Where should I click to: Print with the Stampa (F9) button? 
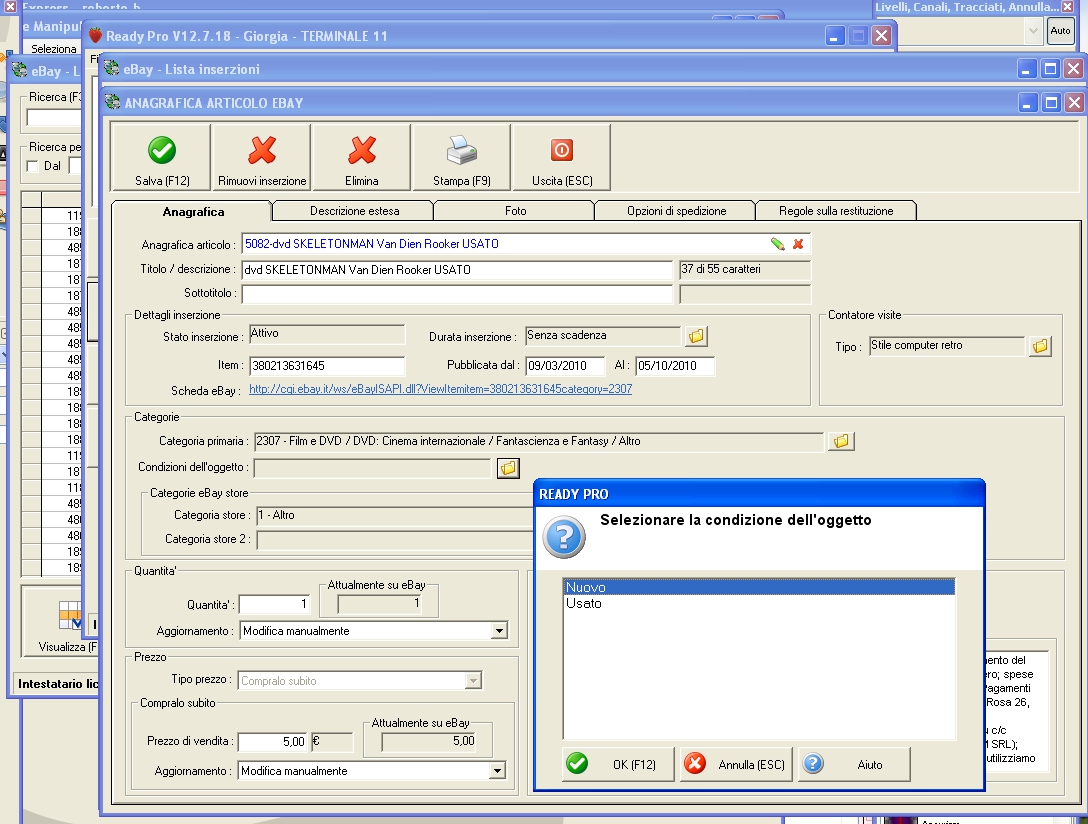pyautogui.click(x=461, y=157)
